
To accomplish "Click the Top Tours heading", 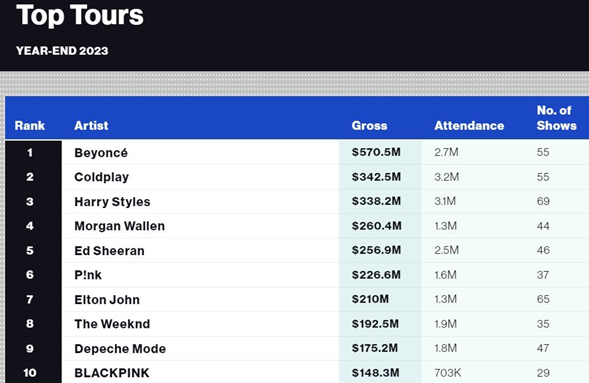I will click(80, 15).
